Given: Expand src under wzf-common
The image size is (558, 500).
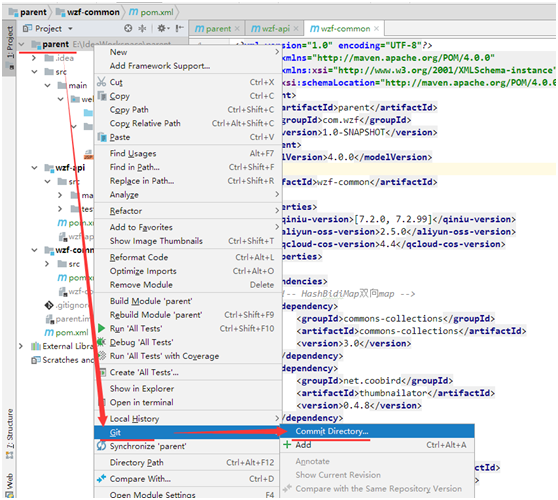Looking at the screenshot, I should (x=47, y=264).
